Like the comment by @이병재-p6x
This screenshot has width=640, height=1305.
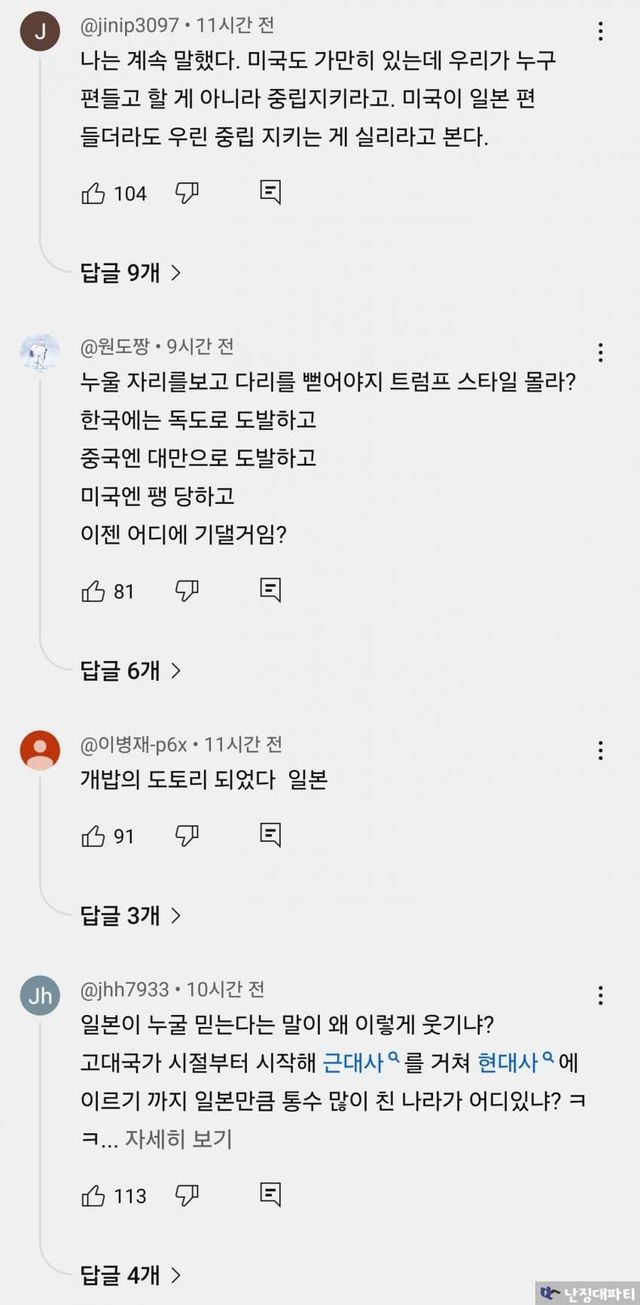click(x=93, y=835)
